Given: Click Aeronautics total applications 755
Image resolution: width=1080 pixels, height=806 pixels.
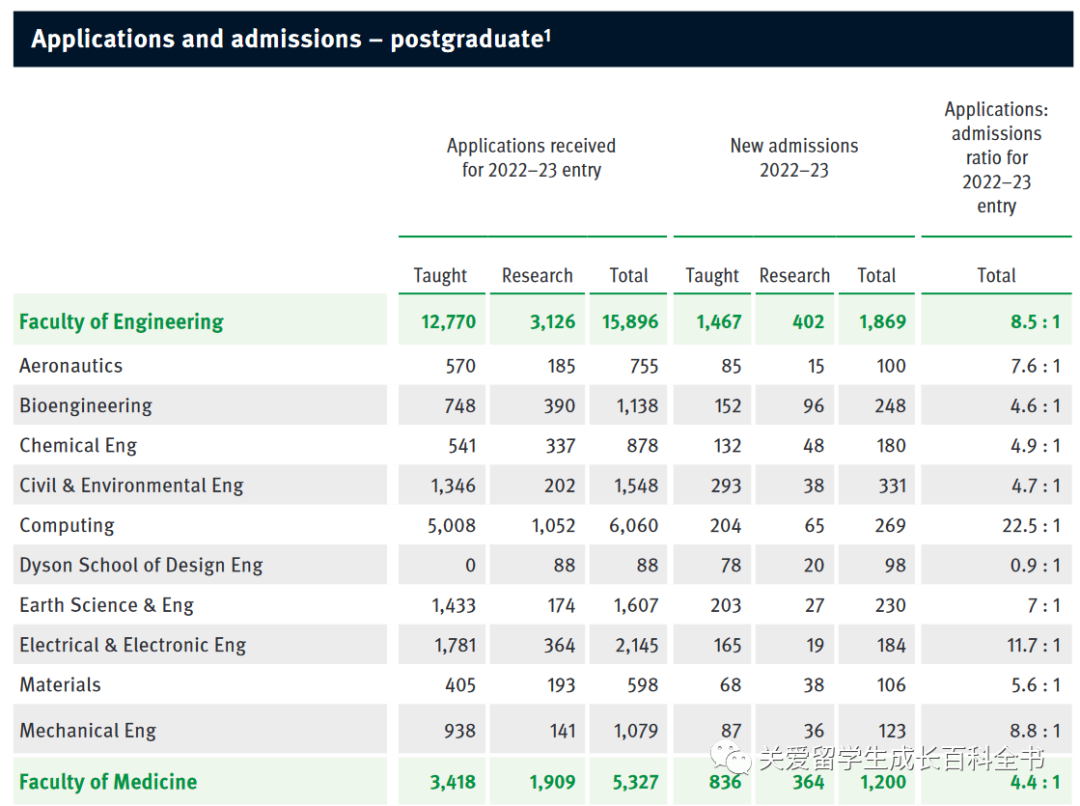Looking at the screenshot, I should click(x=644, y=366).
